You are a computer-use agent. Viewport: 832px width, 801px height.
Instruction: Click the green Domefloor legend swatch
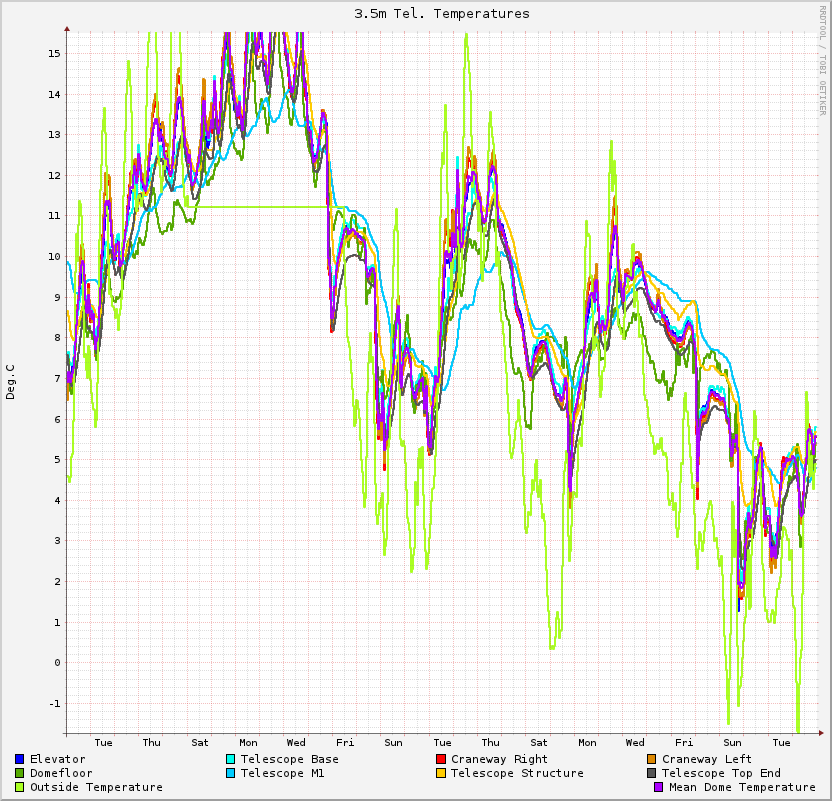20,773
